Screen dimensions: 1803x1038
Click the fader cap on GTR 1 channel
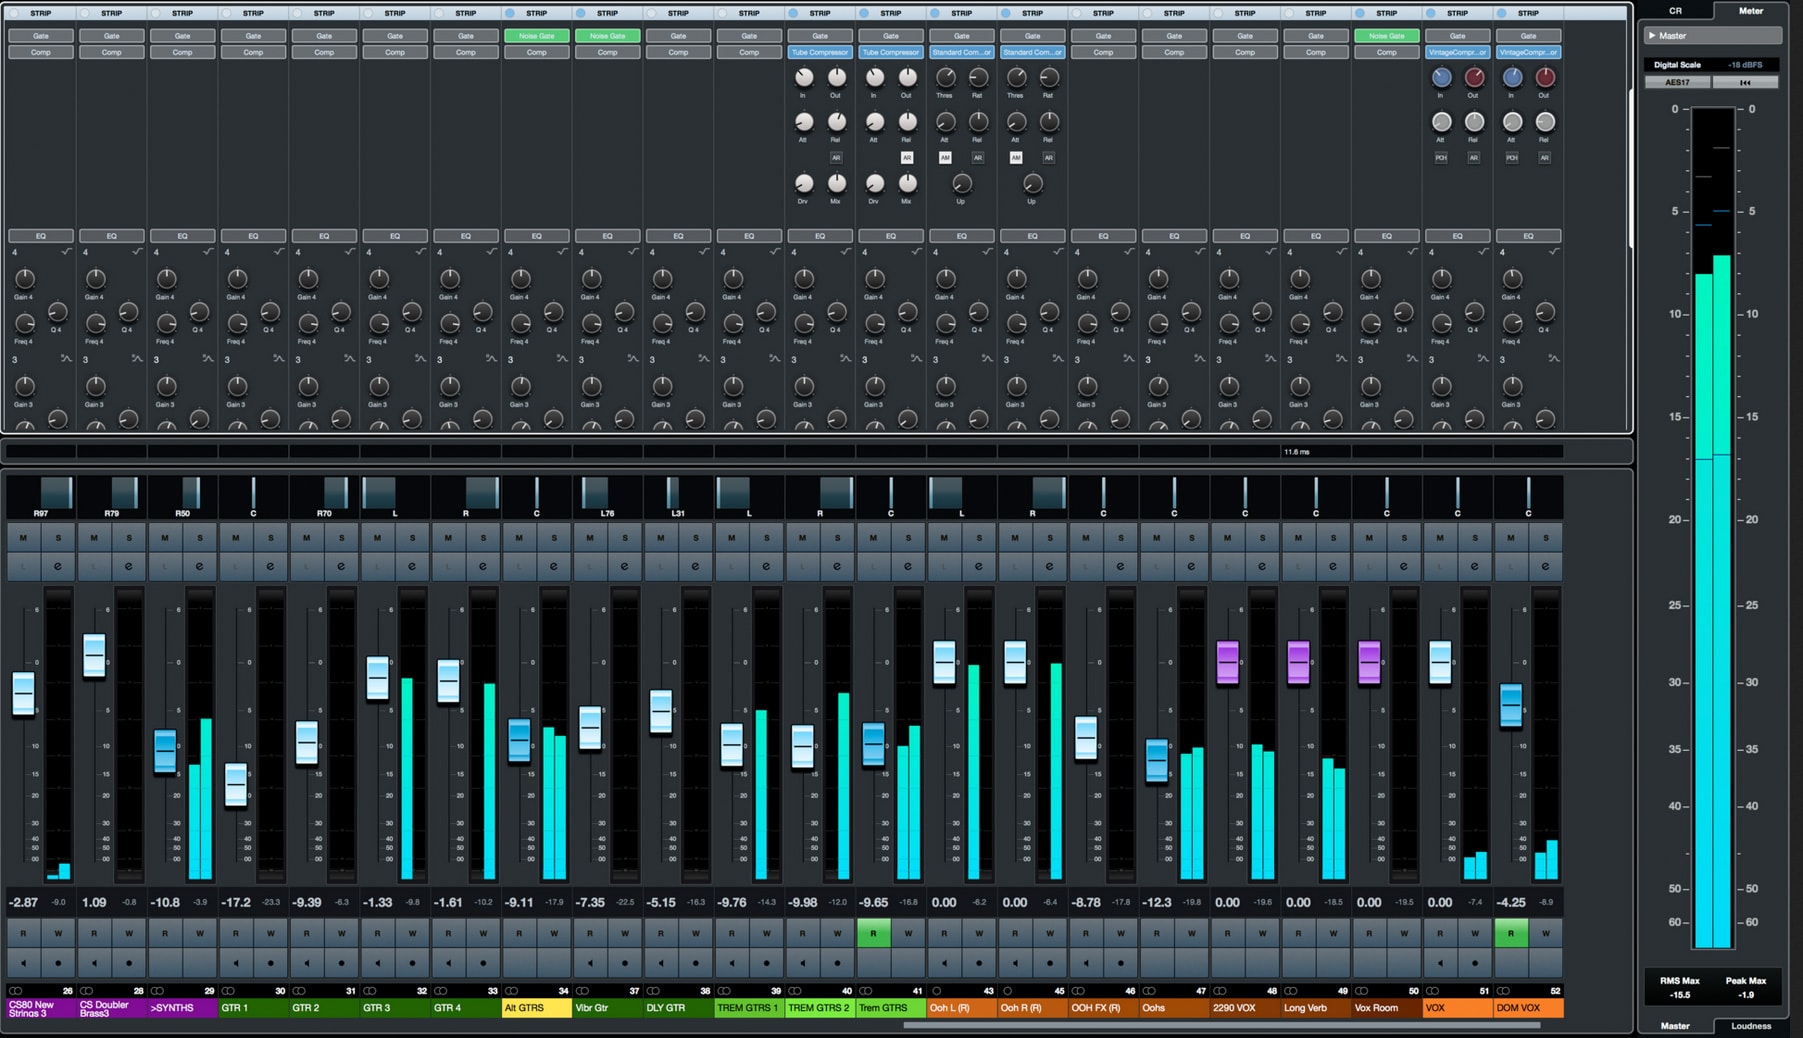pyautogui.click(x=236, y=785)
